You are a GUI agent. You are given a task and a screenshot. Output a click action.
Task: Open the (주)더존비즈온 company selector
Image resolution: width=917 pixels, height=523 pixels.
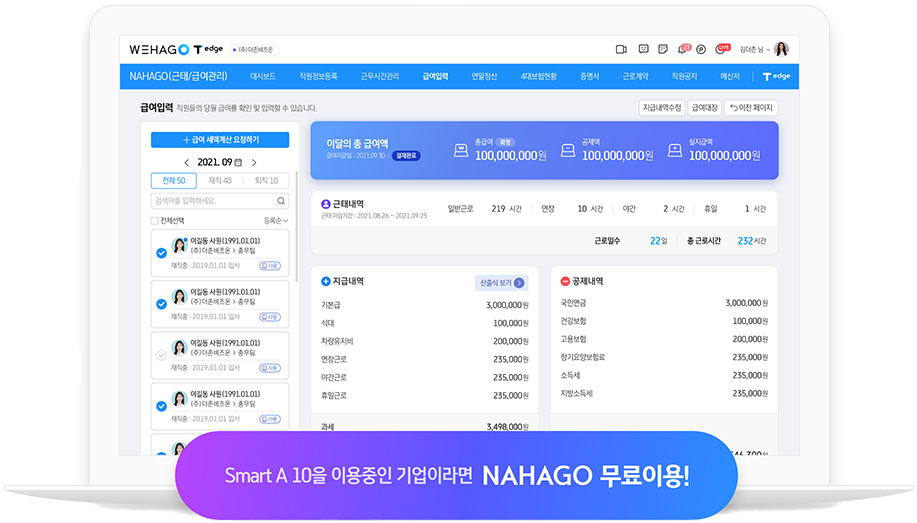coord(254,50)
